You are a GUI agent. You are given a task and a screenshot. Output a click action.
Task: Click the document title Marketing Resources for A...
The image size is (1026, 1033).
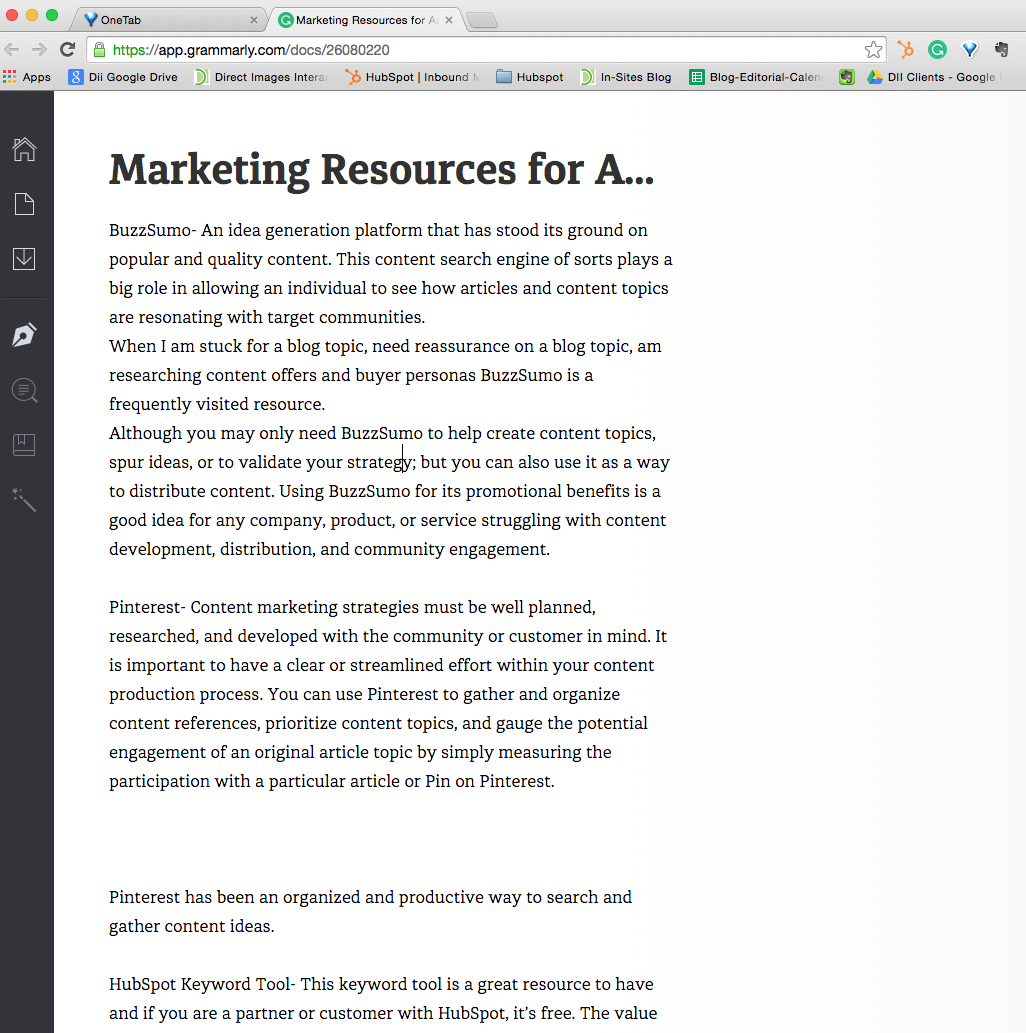pos(382,169)
